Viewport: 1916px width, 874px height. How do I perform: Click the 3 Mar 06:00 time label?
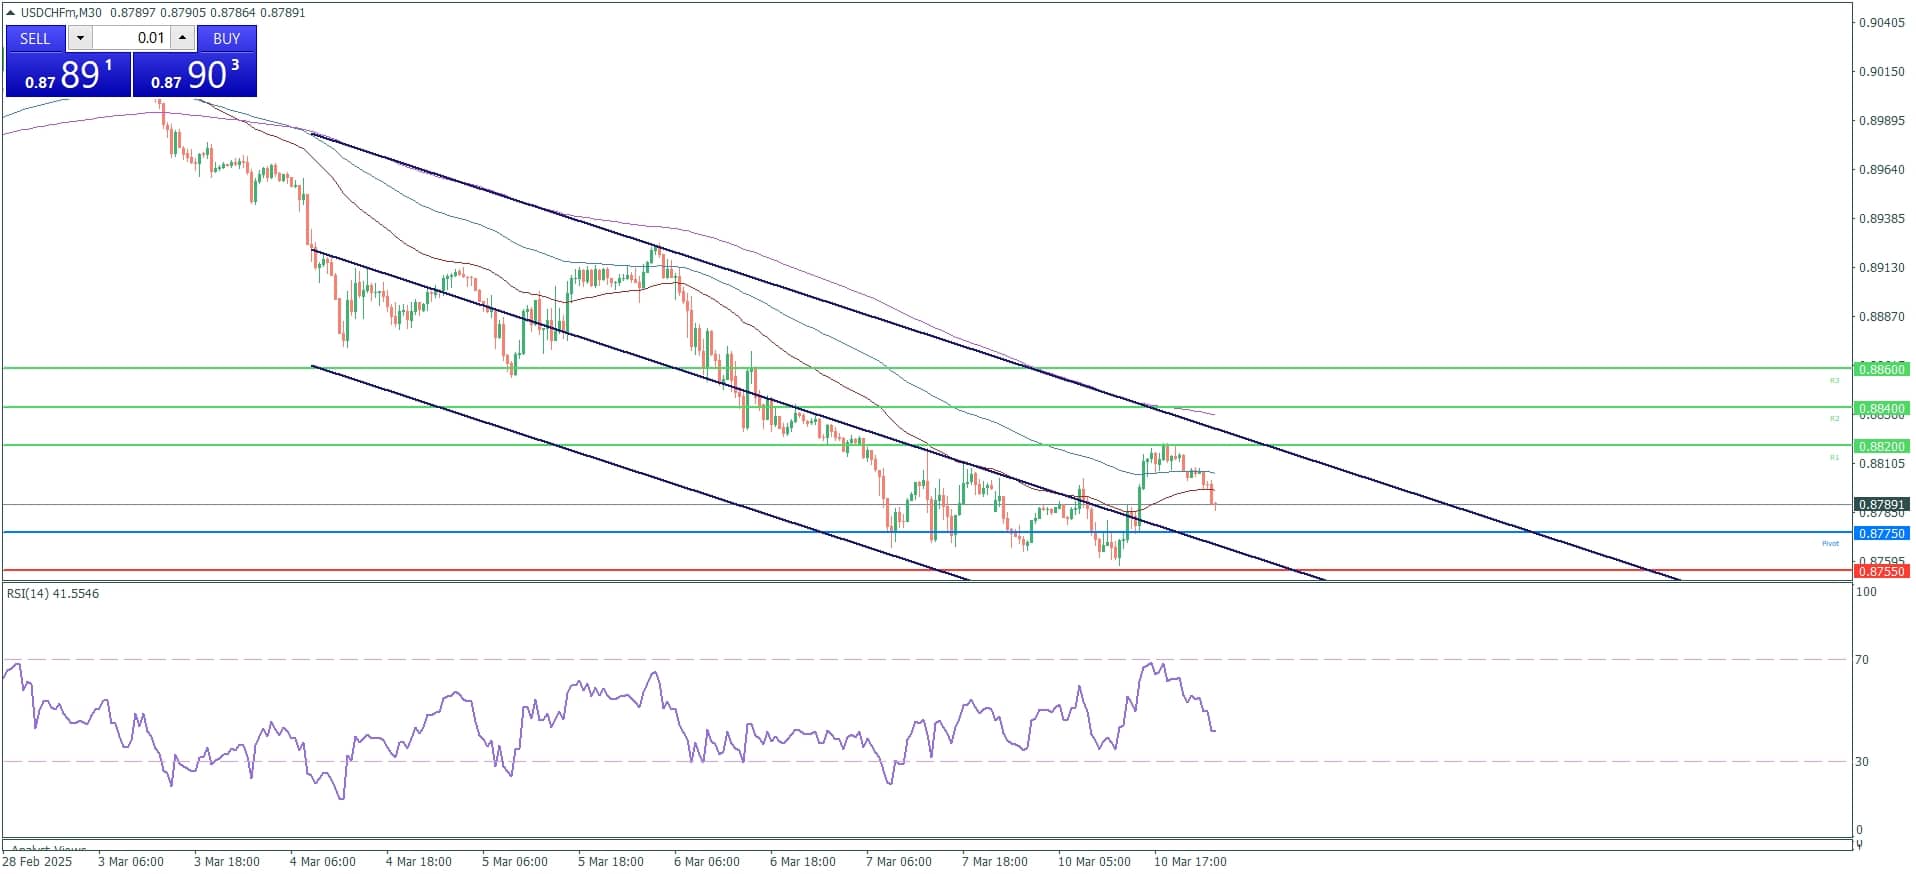coord(131,861)
